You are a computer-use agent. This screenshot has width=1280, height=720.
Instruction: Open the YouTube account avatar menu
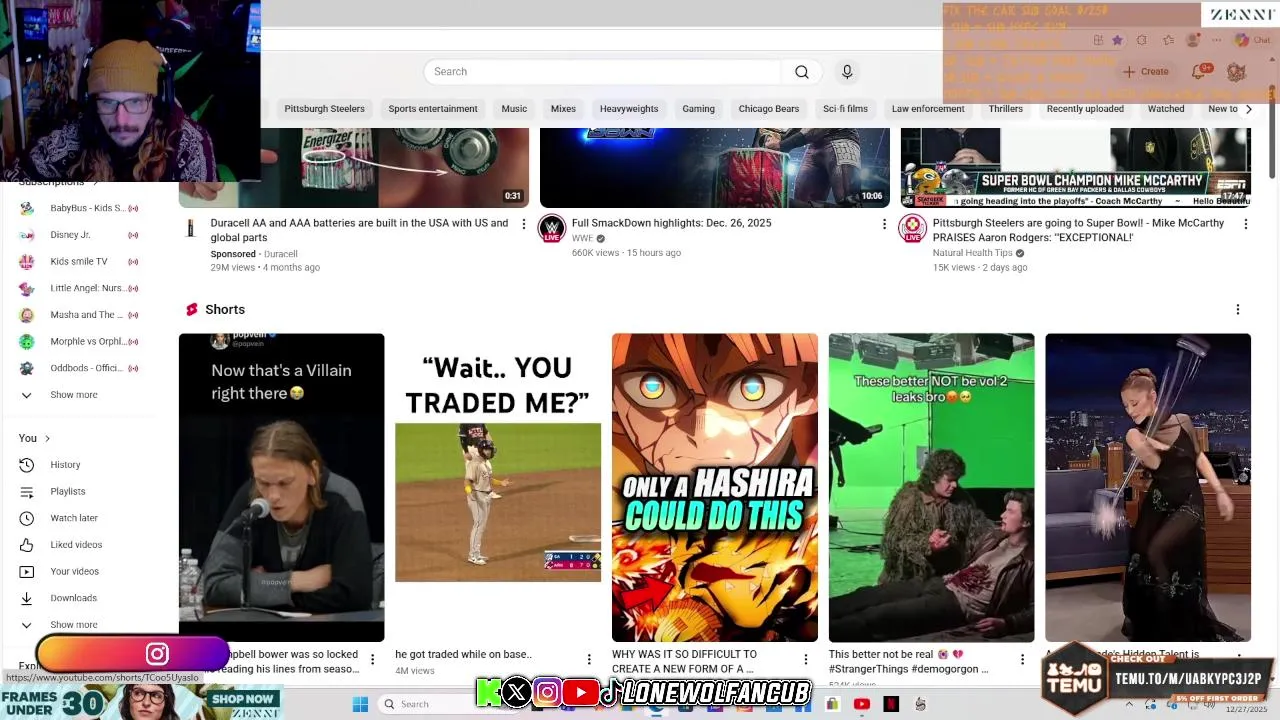[x=1236, y=72]
